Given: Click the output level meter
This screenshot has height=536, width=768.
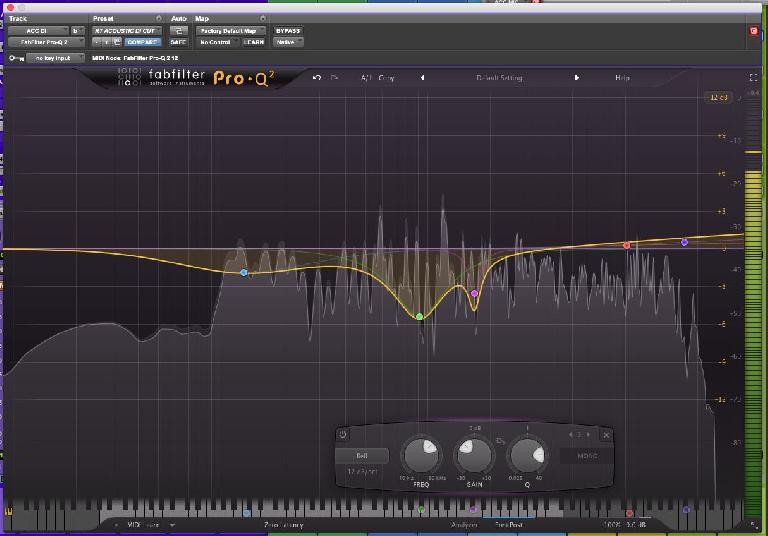Looking at the screenshot, I should coord(753,309).
